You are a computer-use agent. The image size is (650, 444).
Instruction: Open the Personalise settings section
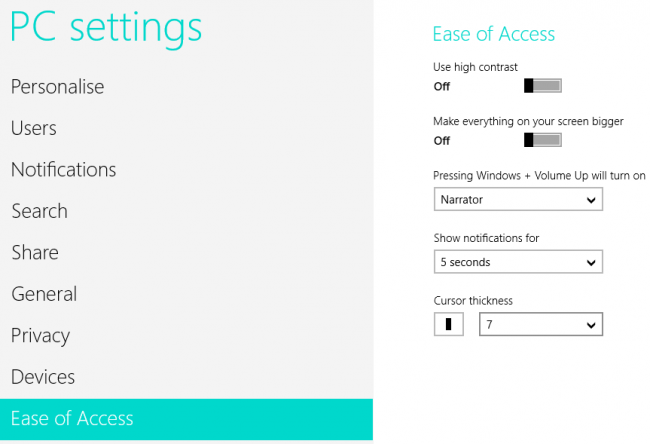pyautogui.click(x=58, y=87)
